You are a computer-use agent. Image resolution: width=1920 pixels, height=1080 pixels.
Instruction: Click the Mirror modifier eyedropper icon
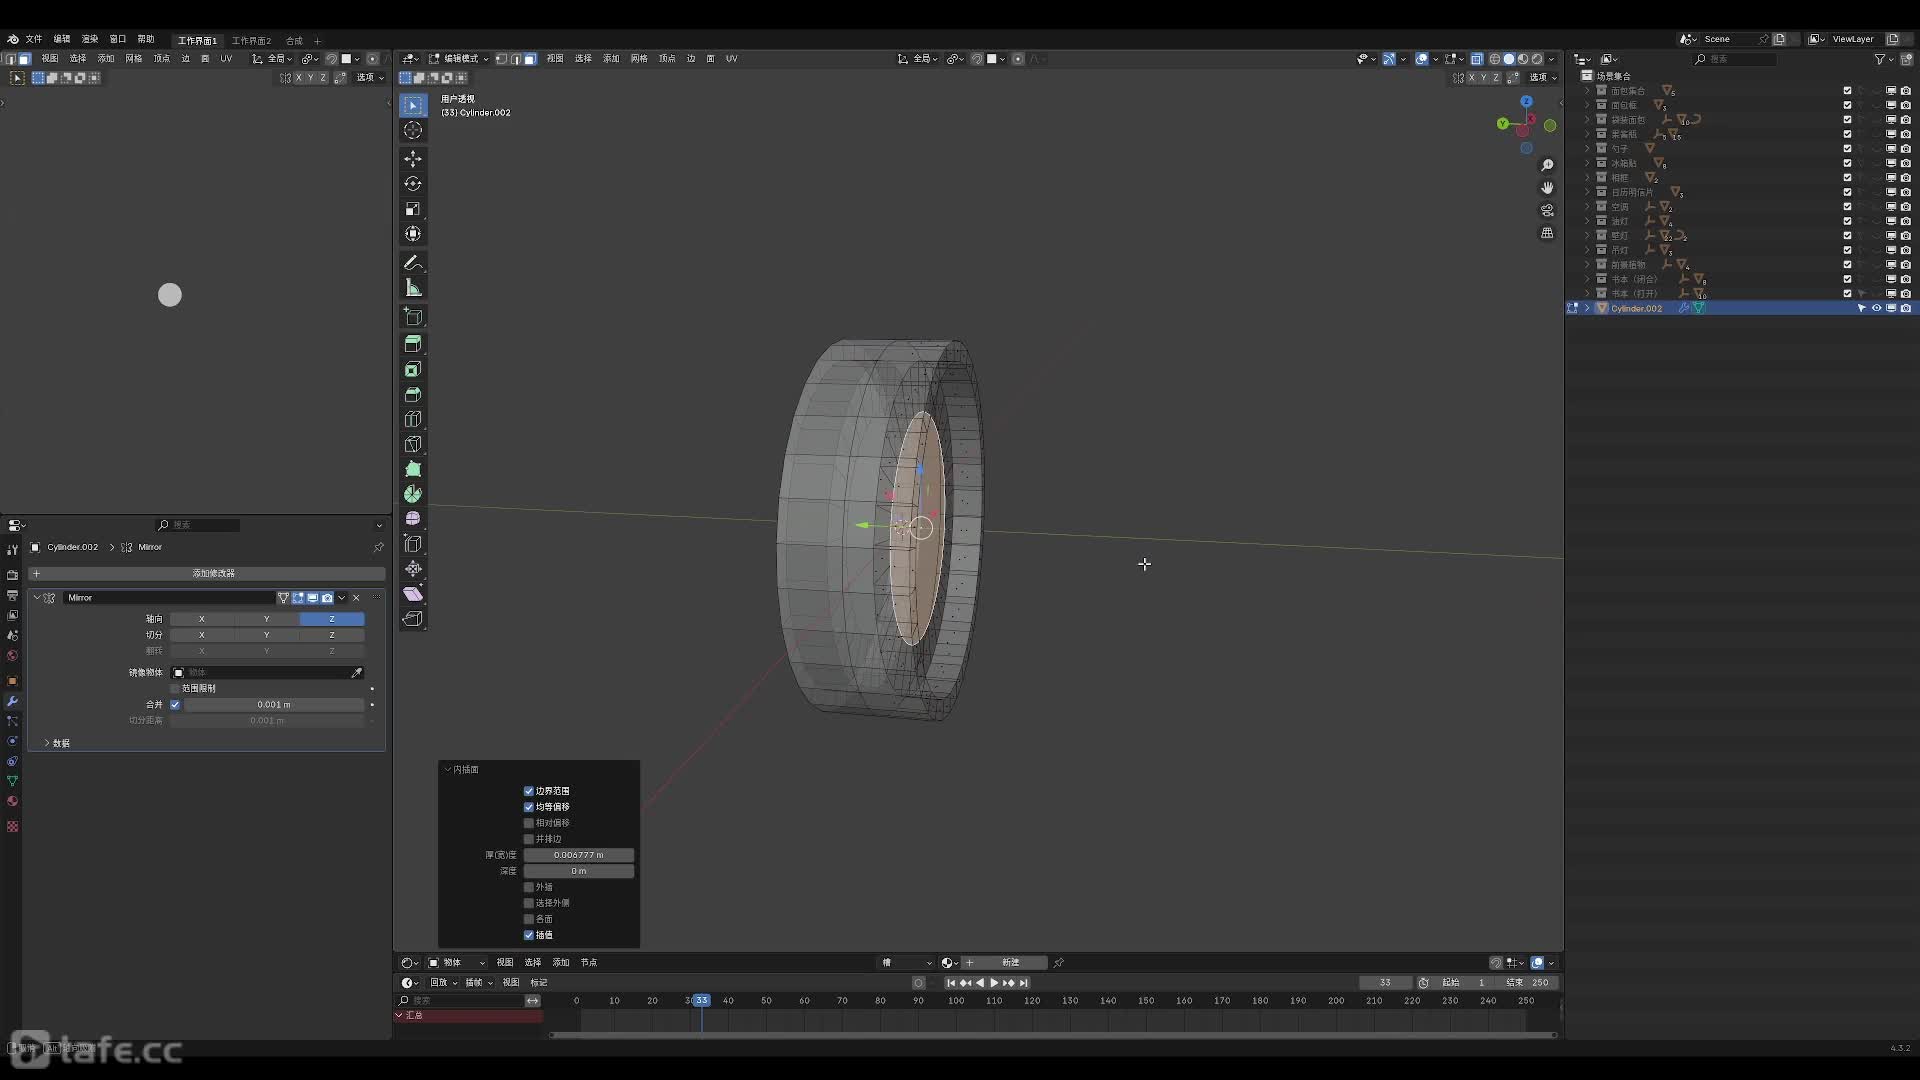(x=356, y=673)
